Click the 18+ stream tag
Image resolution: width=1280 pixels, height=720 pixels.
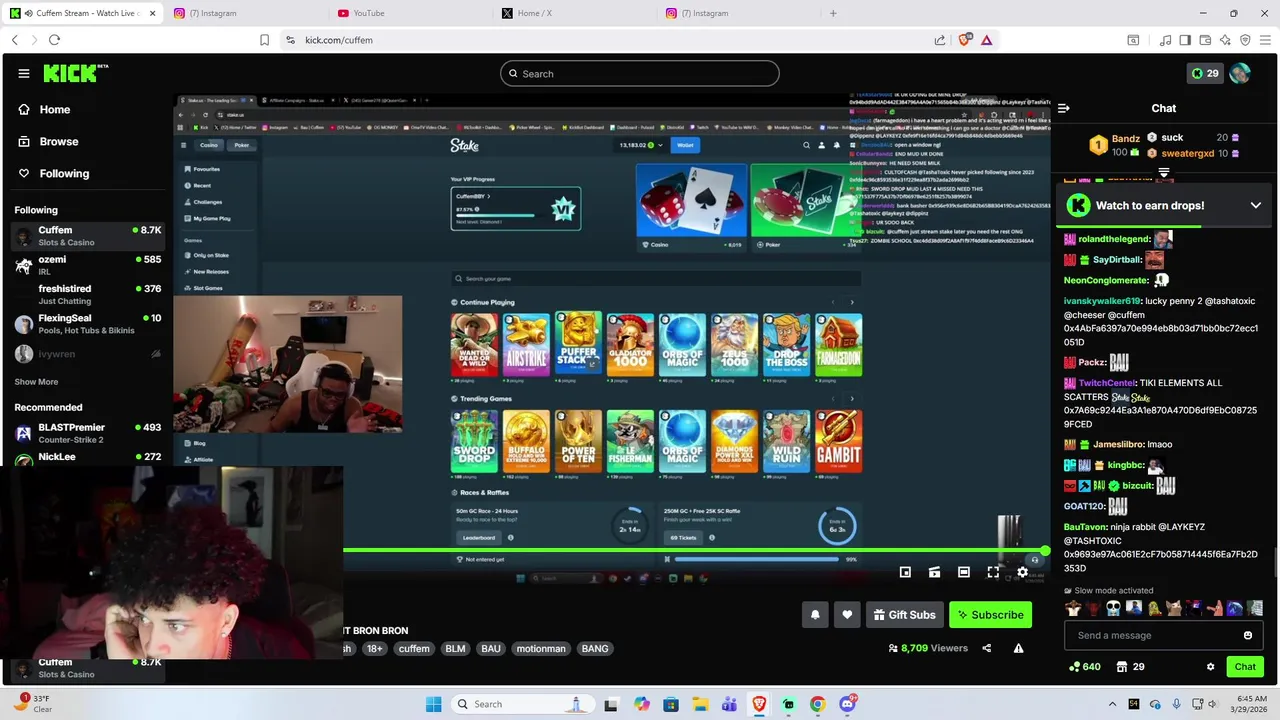(374, 648)
